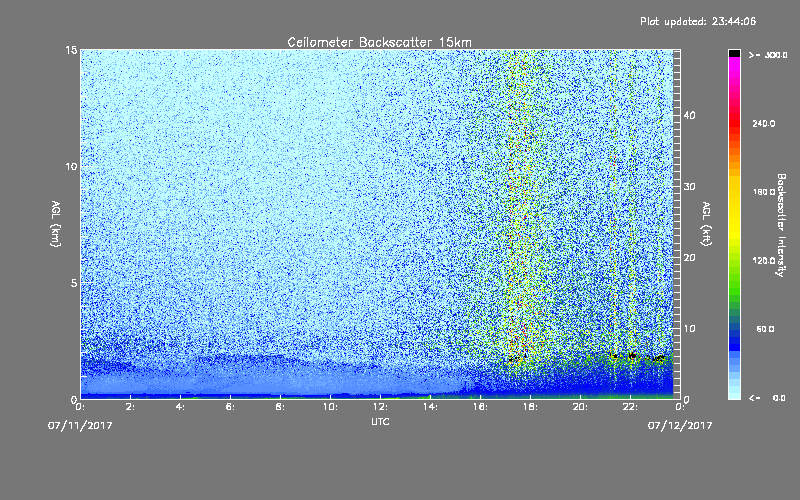Click the 30 kft tick label
Image resolution: width=800 pixels, height=500 pixels.
689,186
